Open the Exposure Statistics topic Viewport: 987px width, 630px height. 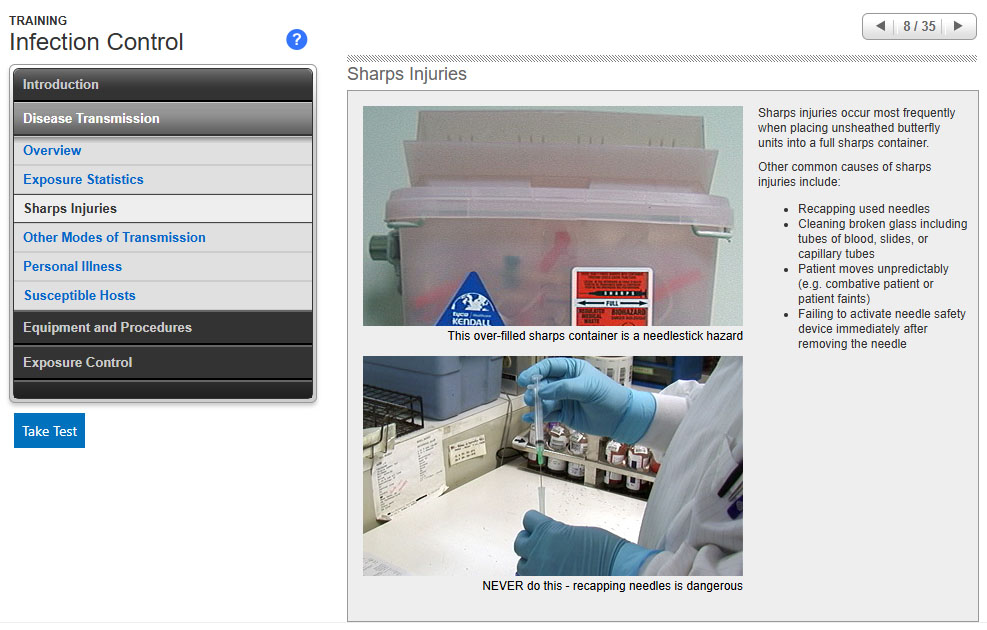[84, 180]
